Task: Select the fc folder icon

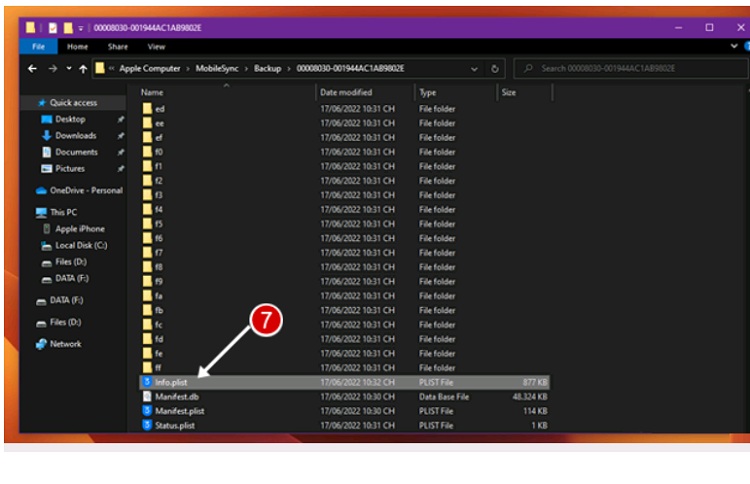Action: 147,324
